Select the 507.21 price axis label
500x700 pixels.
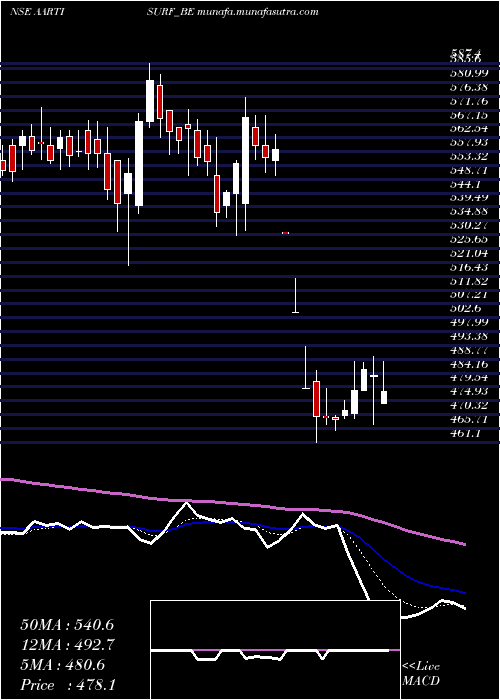coord(471,295)
